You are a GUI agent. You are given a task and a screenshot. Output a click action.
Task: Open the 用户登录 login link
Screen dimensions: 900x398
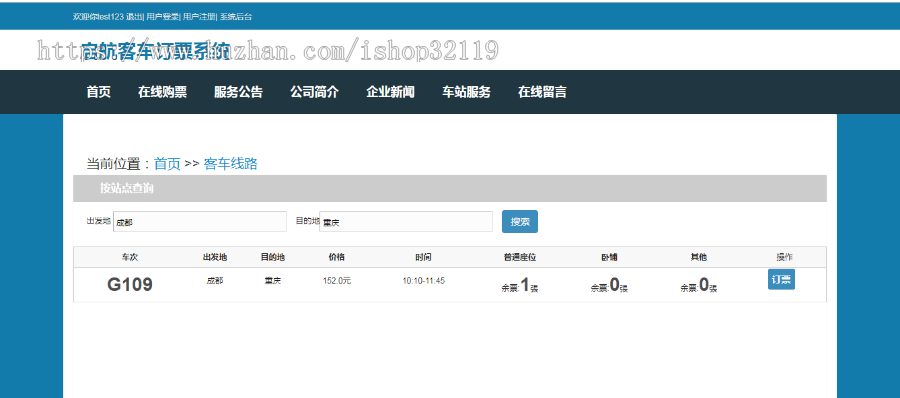tap(162, 17)
